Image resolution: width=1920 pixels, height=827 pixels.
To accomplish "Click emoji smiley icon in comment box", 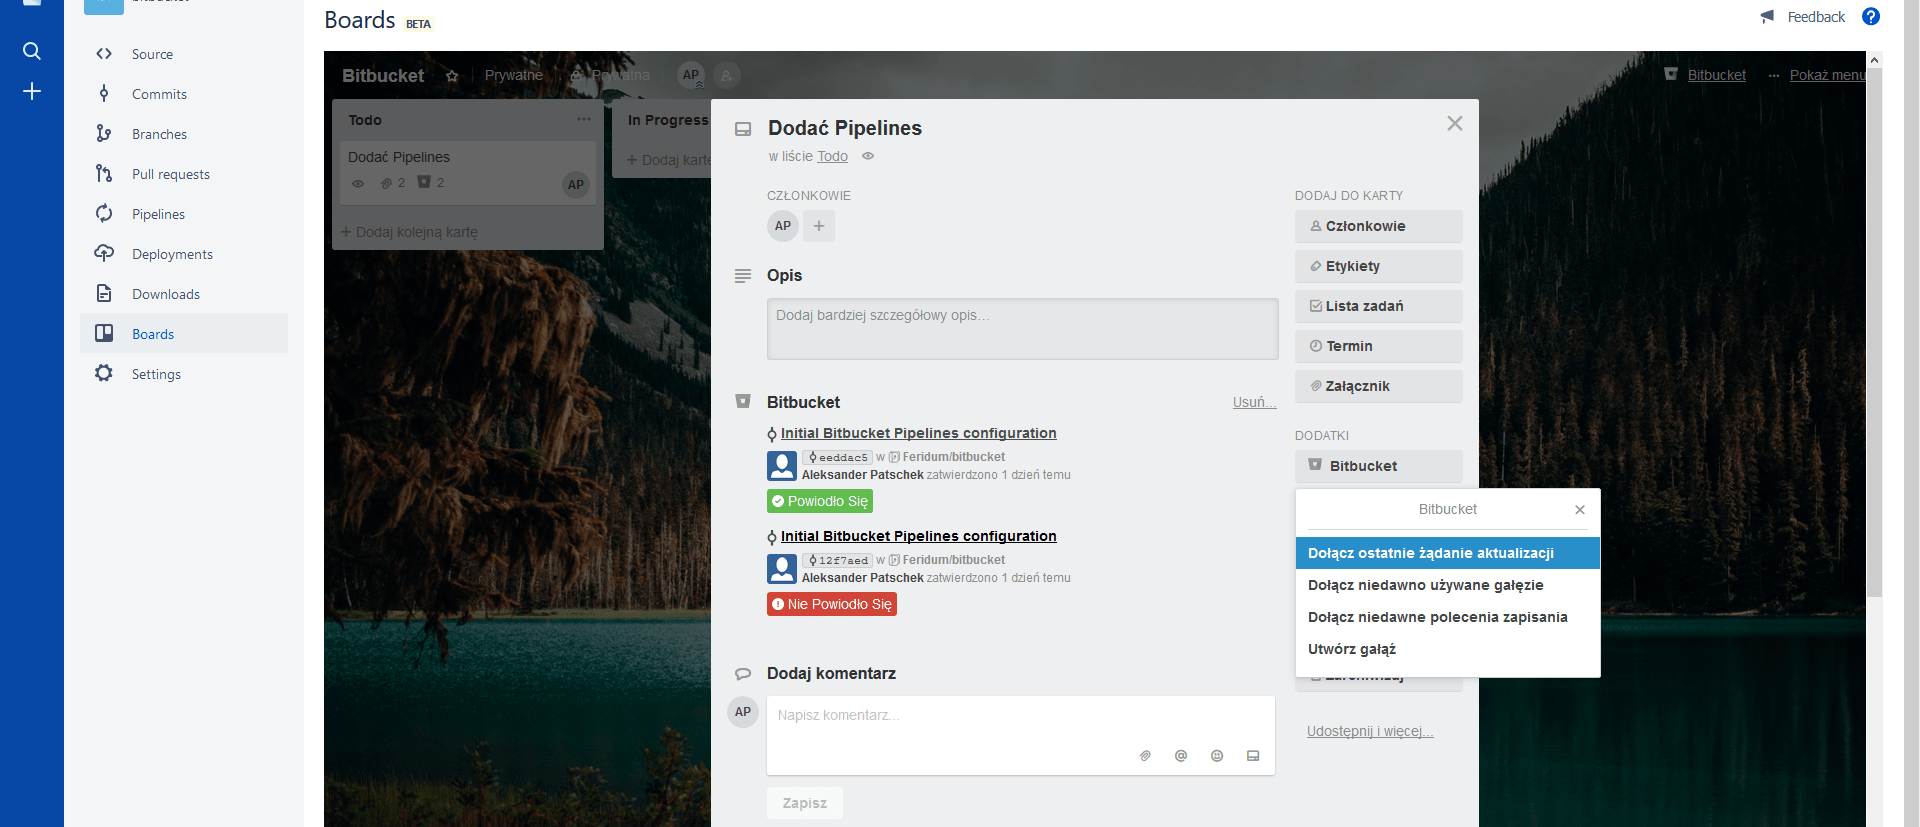I will pos(1217,756).
